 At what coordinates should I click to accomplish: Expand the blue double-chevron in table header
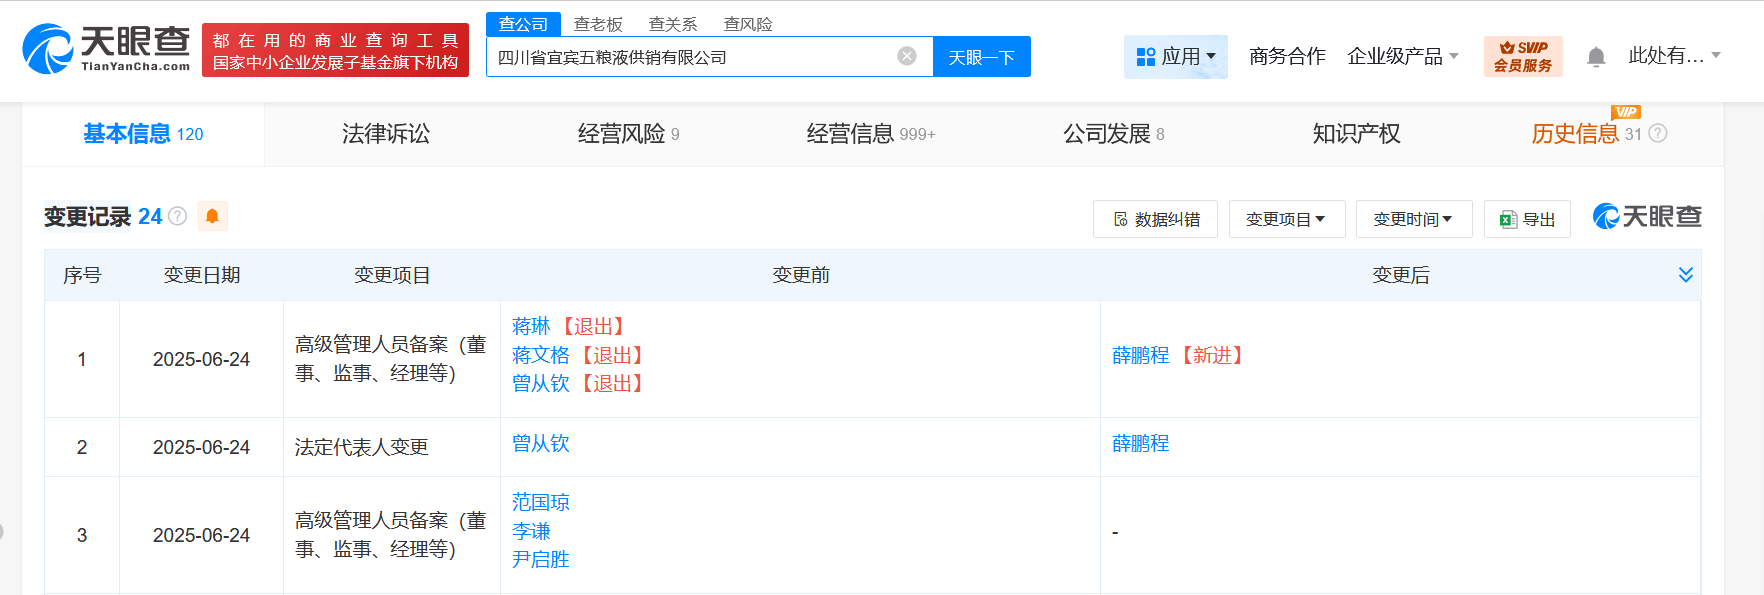click(1685, 275)
